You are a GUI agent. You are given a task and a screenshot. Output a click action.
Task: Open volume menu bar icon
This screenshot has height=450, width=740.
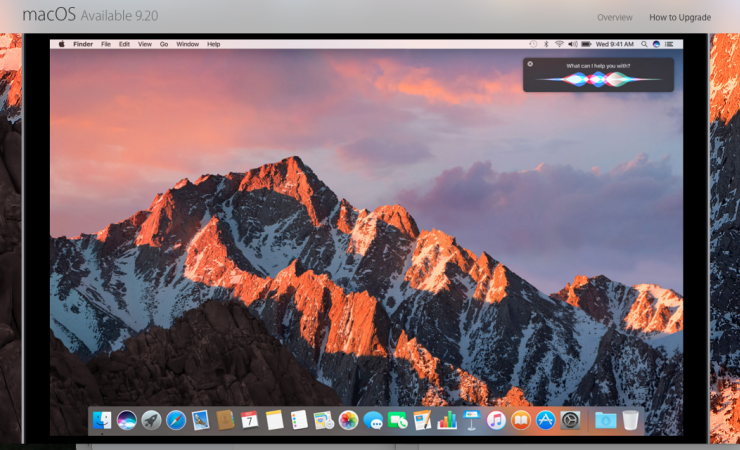click(x=573, y=44)
